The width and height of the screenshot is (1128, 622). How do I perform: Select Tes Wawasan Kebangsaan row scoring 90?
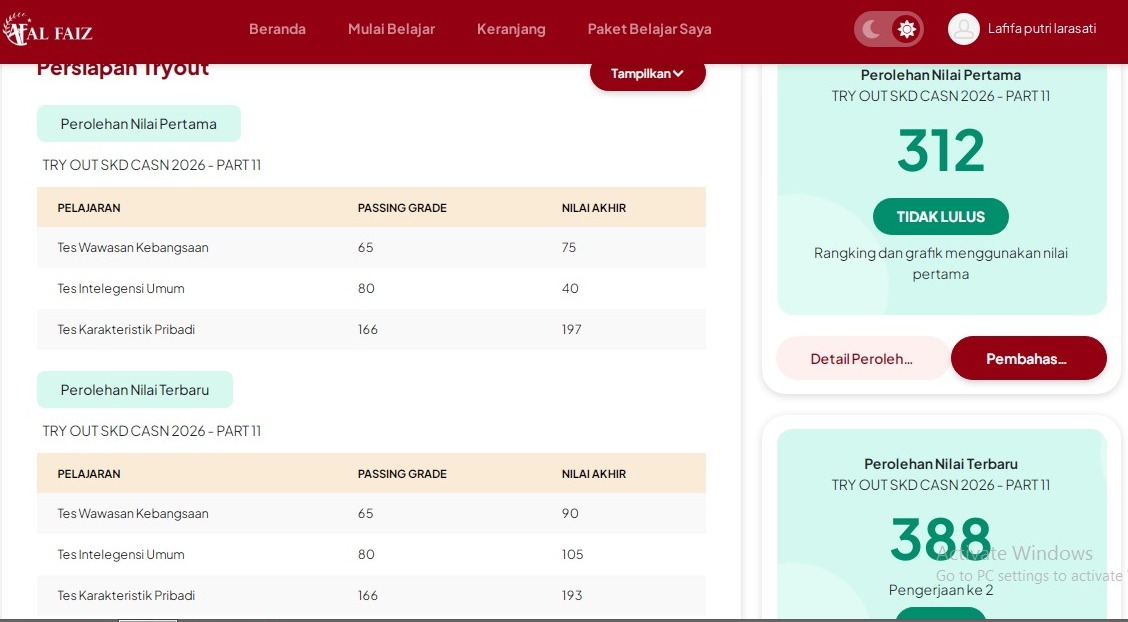tap(371, 513)
